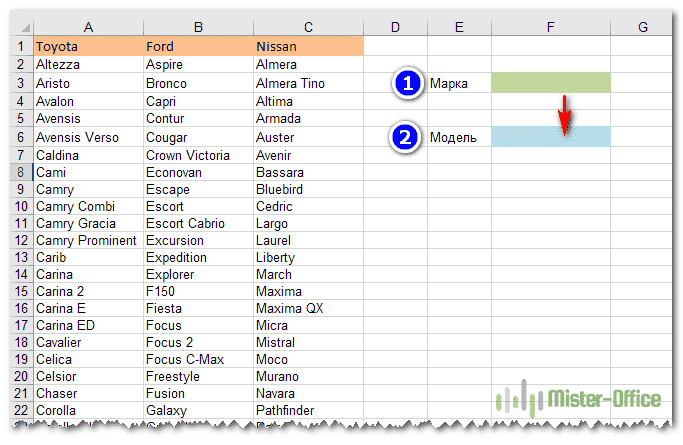Select the Camry Prominent cell
This screenshot has width=683, height=445.
pyautogui.click(x=88, y=241)
